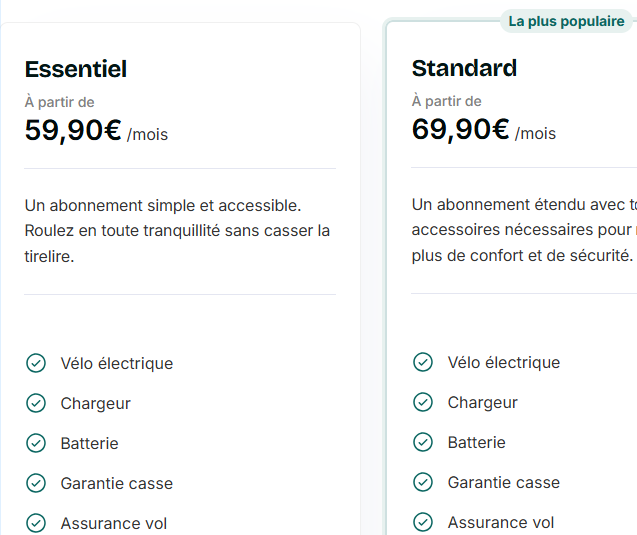Click Vélo électrique text in Standard list
This screenshot has width=637, height=535.
point(504,362)
